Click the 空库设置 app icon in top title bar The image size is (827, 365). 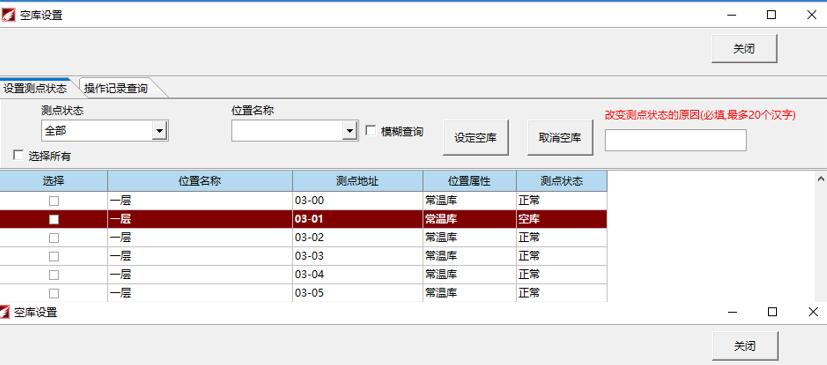pos(8,15)
